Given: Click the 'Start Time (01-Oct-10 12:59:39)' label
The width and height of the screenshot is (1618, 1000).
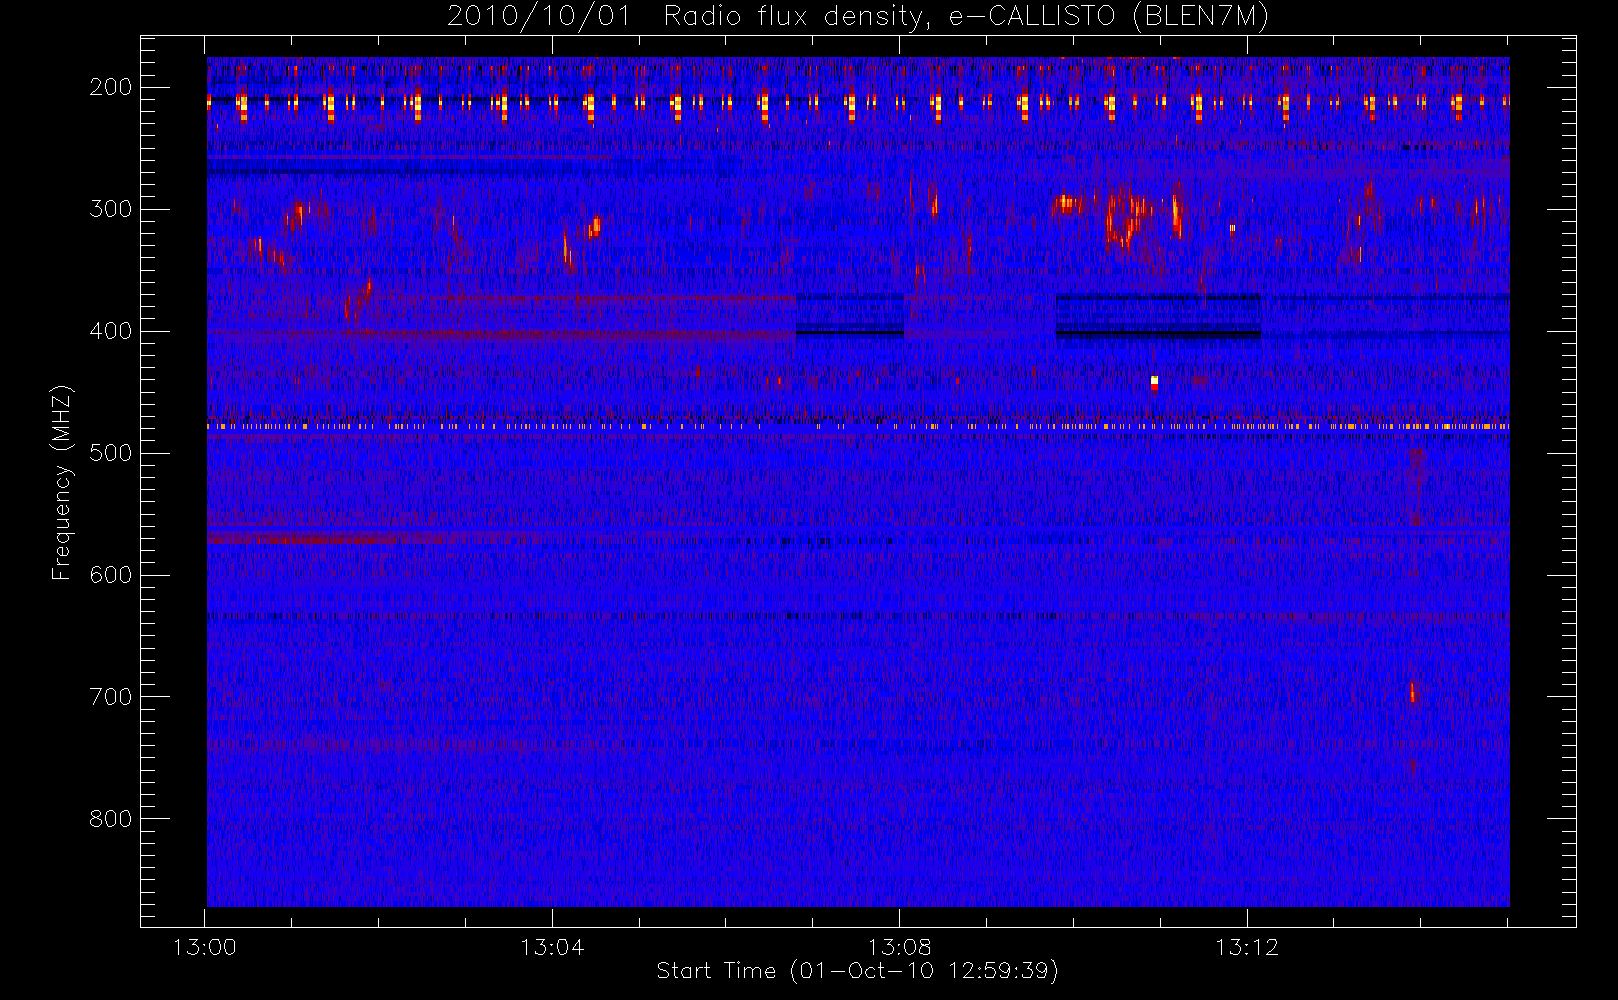Looking at the screenshot, I should 857,971.
